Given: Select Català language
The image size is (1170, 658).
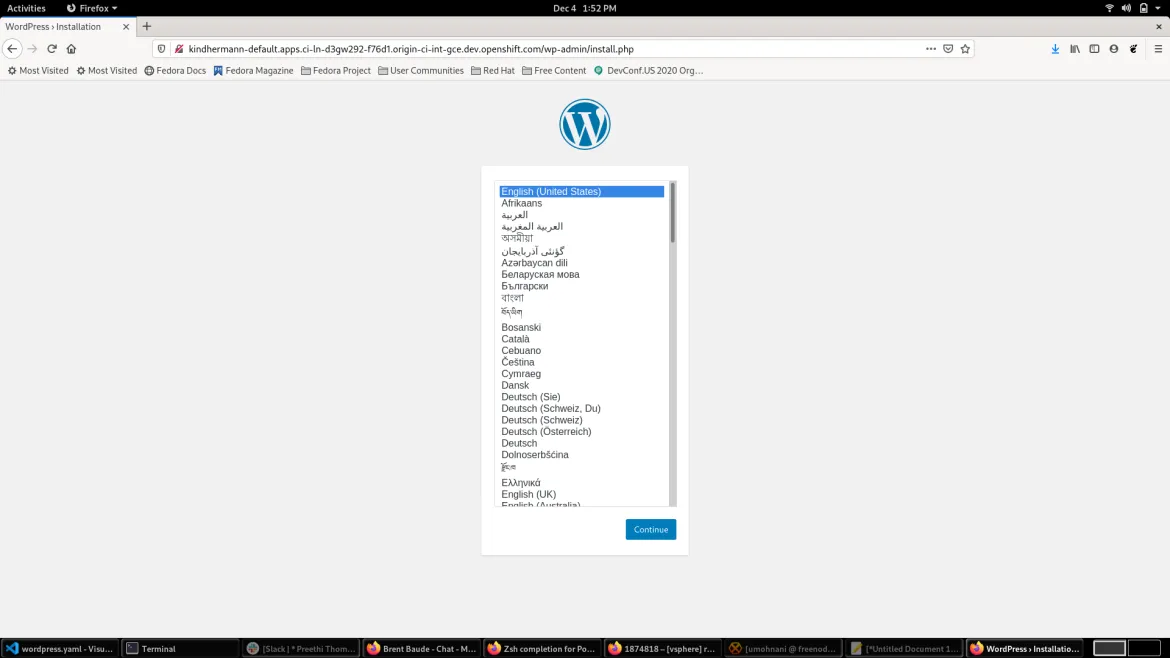Looking at the screenshot, I should coord(581,339).
